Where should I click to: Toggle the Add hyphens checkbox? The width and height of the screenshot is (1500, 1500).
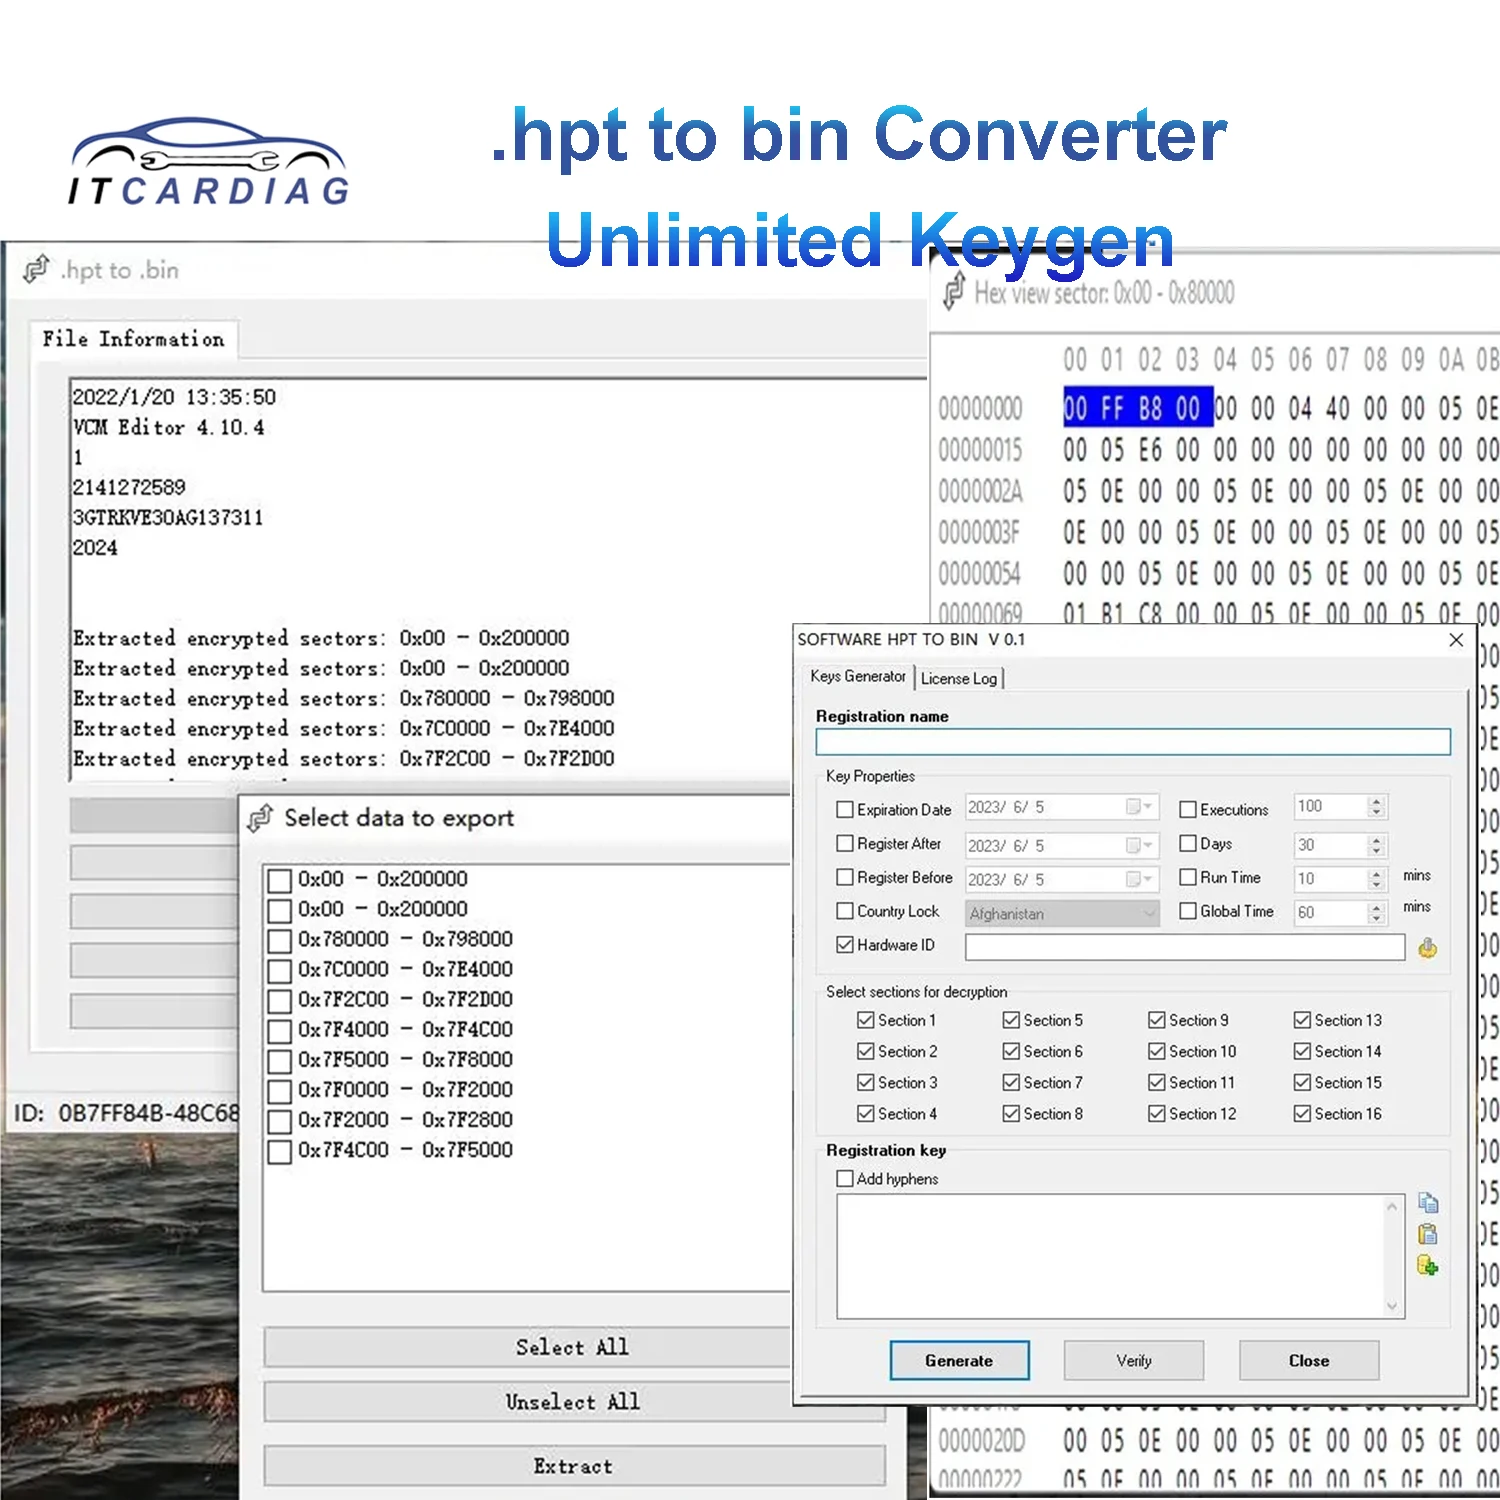[845, 1178]
